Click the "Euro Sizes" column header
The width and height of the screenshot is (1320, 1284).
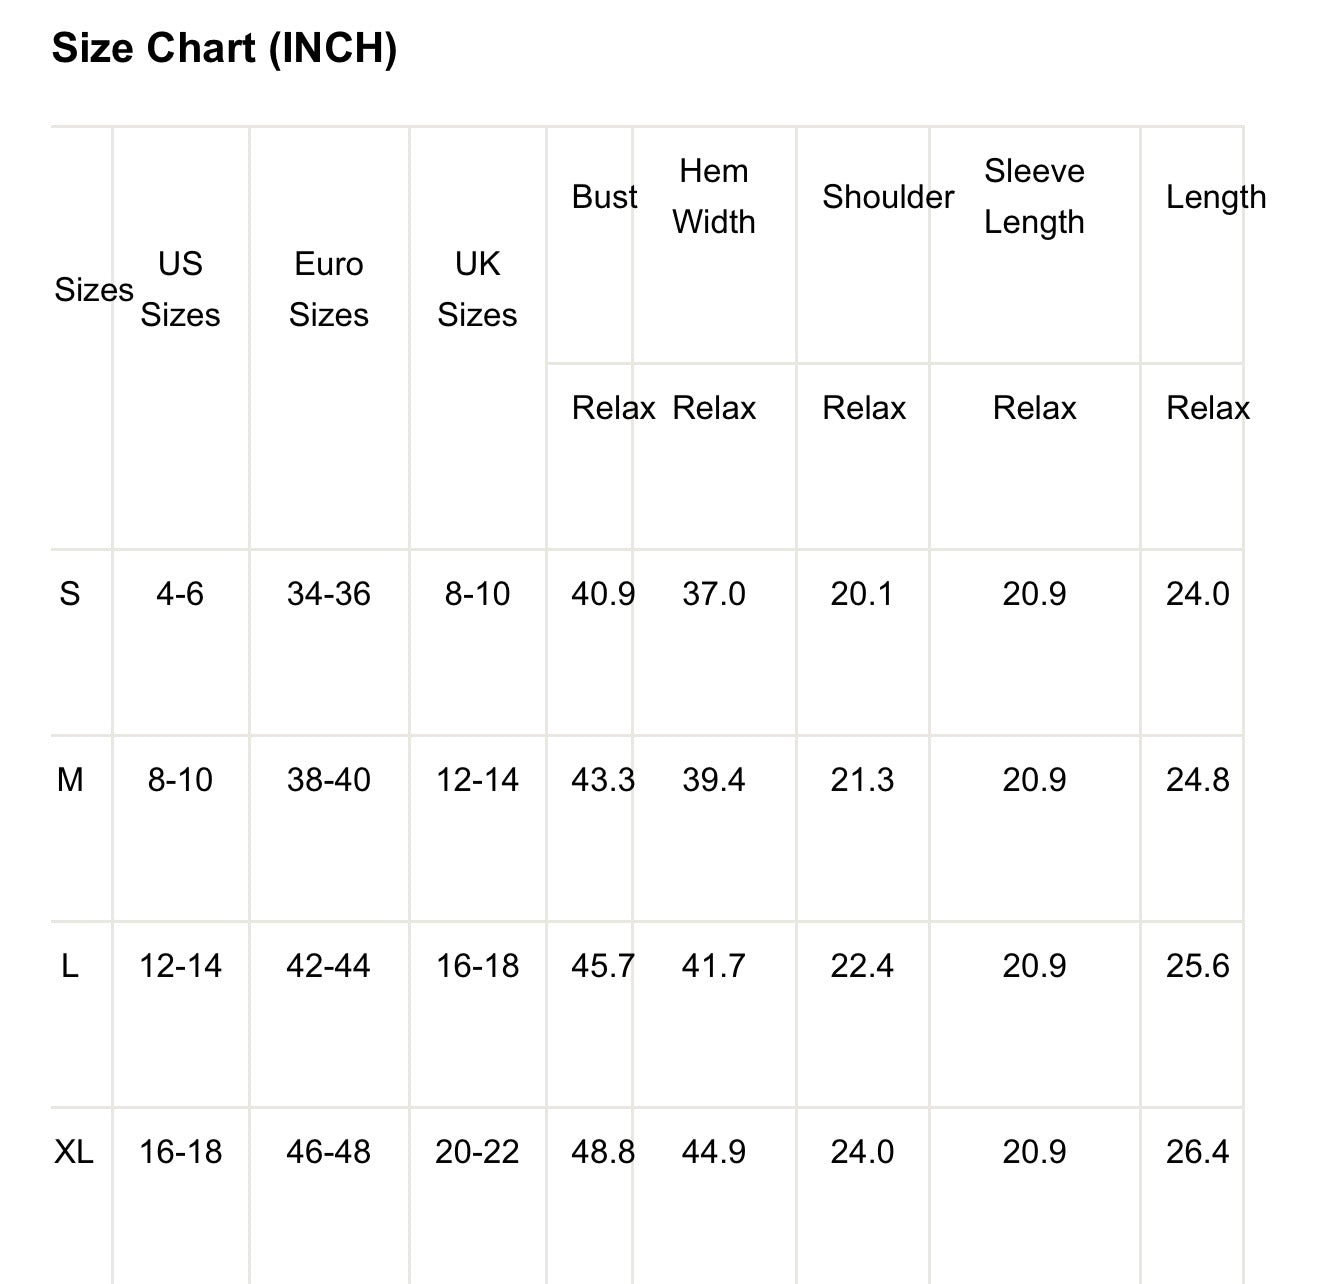328,289
